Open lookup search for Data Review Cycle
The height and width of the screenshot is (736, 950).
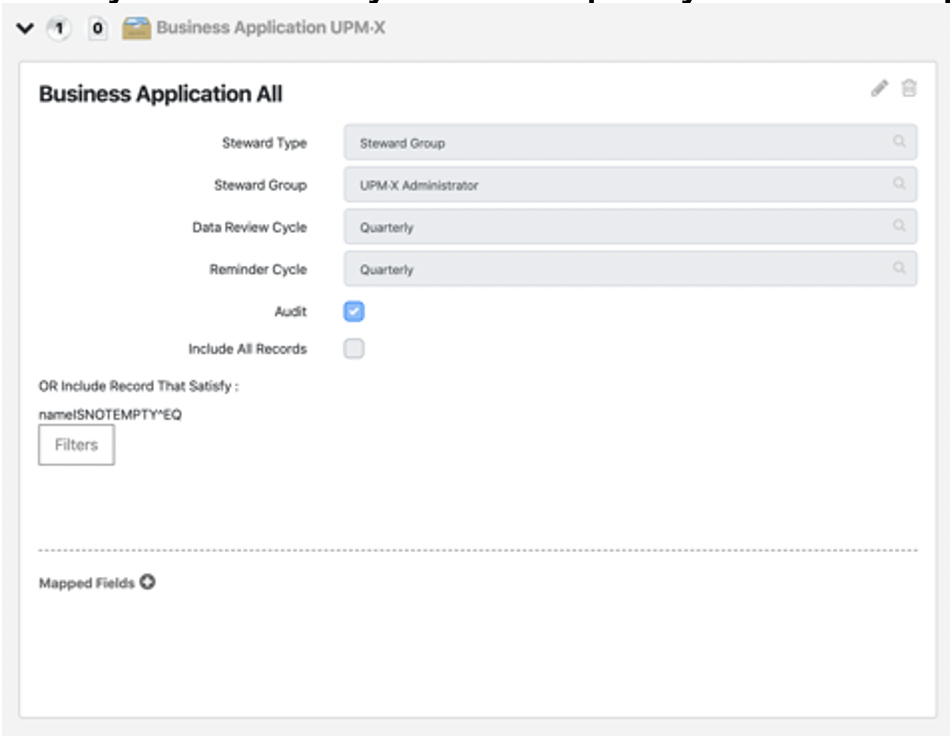[899, 225]
